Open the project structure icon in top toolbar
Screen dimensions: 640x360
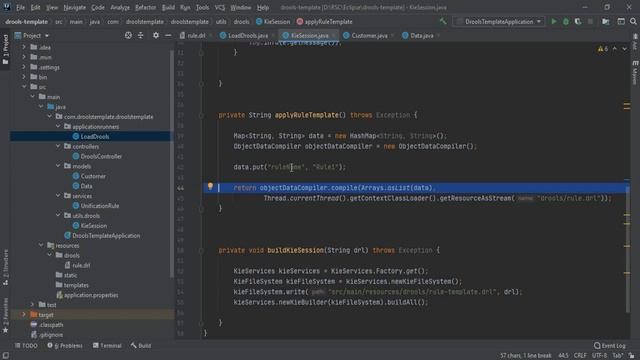[606, 22]
